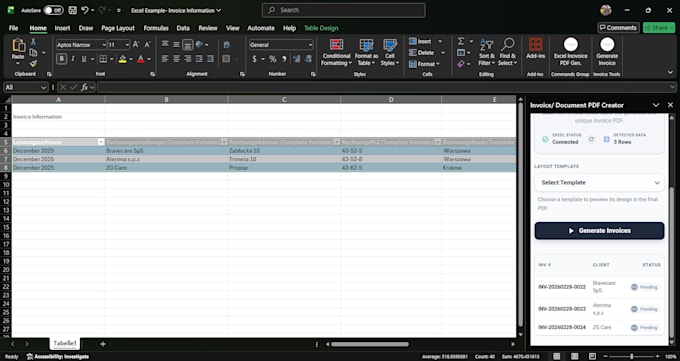This screenshot has width=680, height=361.
Task: Expand the Sort & Filter menu
Action: (487, 52)
